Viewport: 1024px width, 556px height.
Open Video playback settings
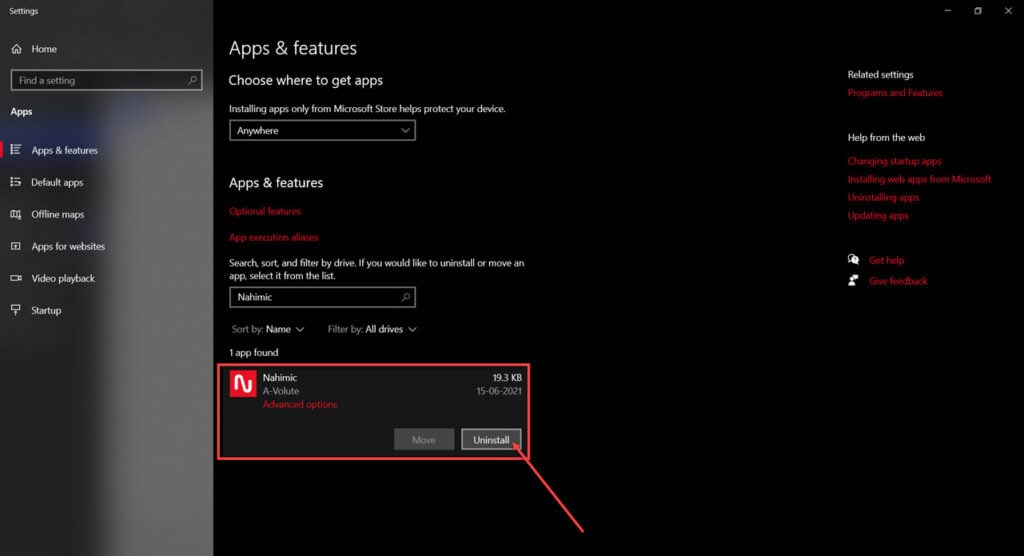63,278
